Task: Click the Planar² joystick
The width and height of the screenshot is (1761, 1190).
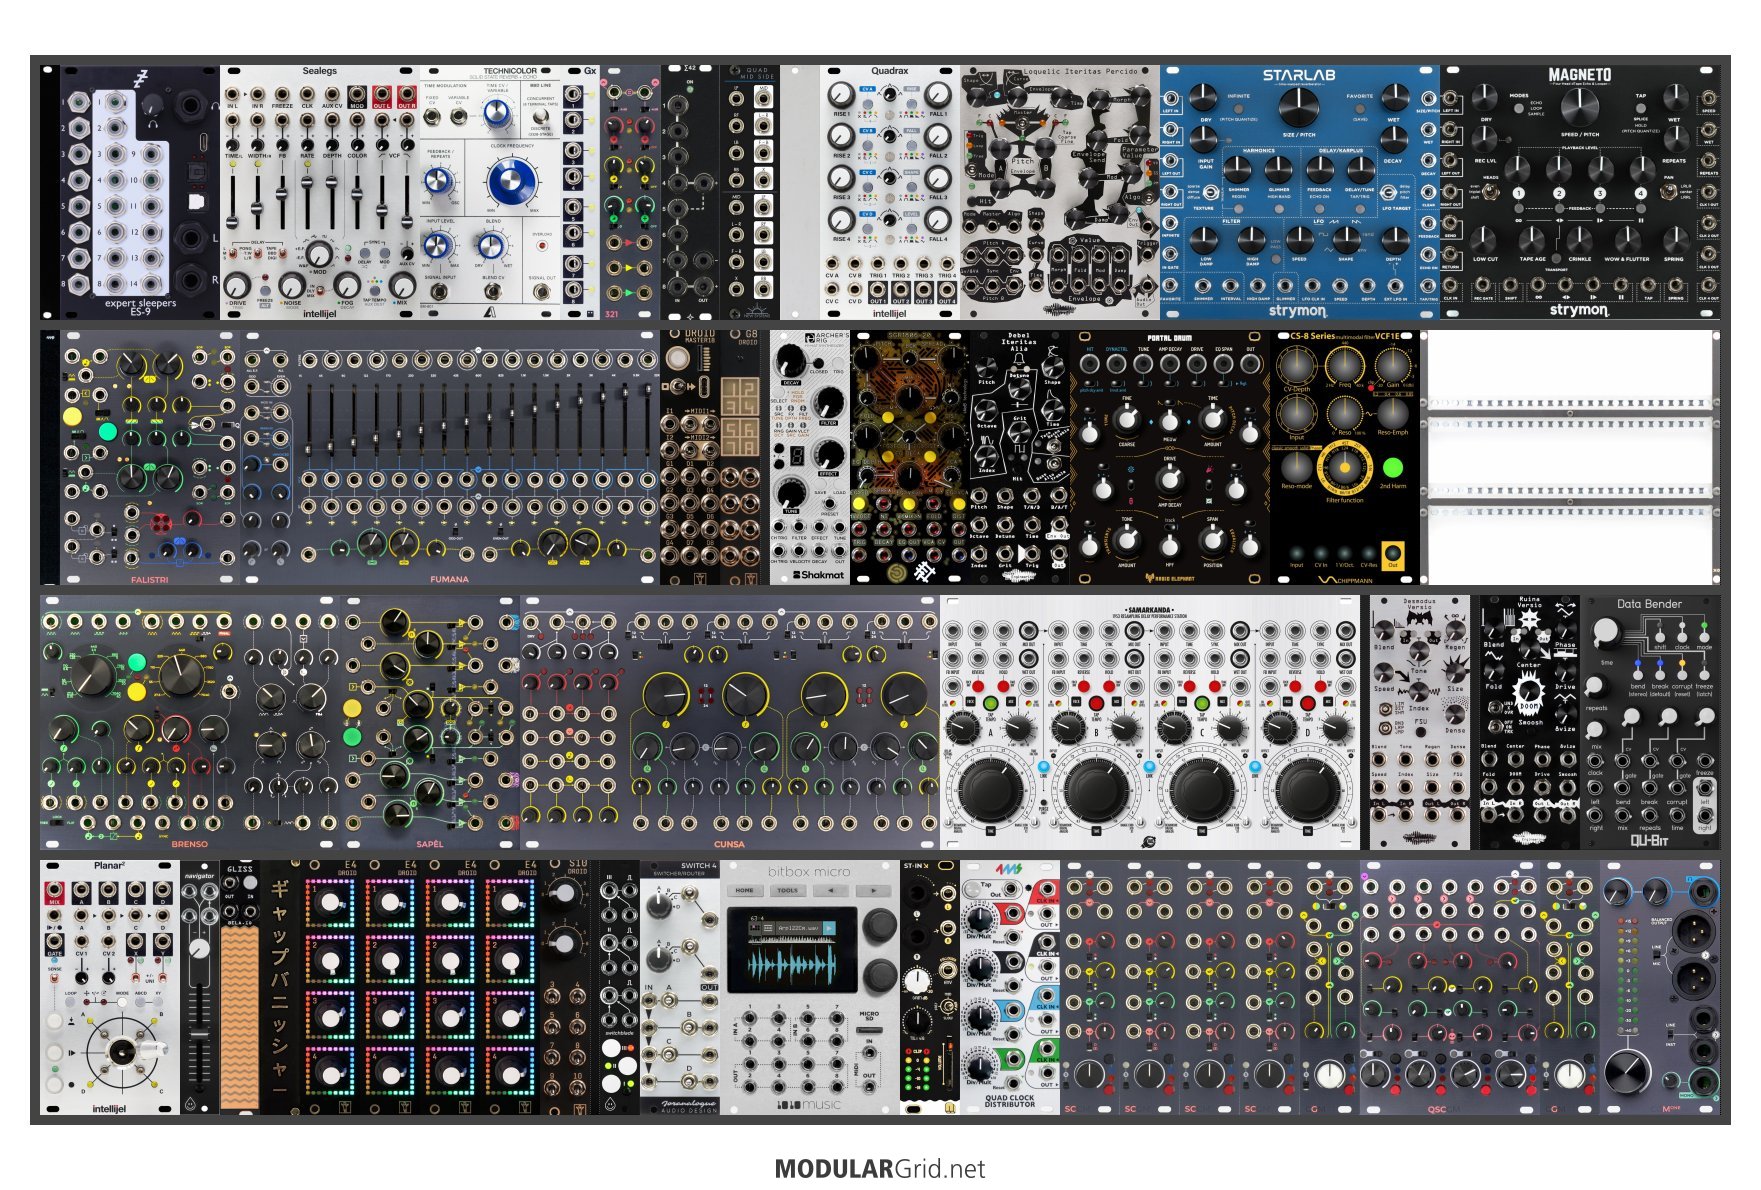Action: tap(122, 1052)
